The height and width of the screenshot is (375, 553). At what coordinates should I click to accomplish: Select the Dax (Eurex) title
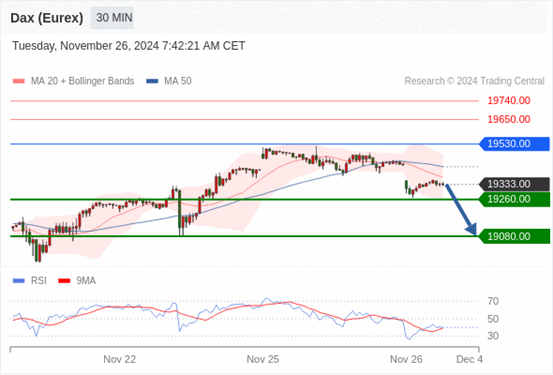47,18
